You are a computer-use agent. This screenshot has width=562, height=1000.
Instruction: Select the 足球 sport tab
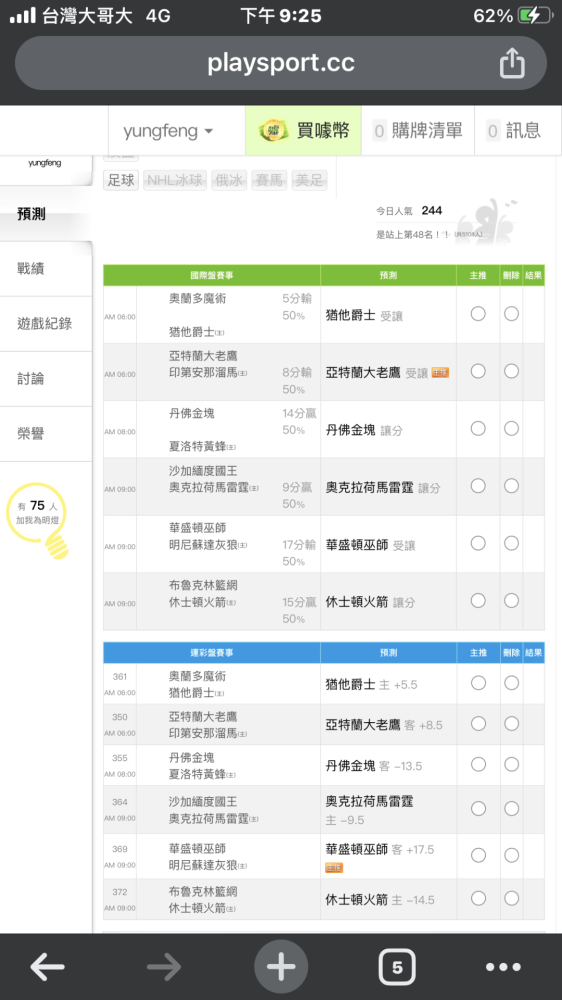[x=121, y=180]
